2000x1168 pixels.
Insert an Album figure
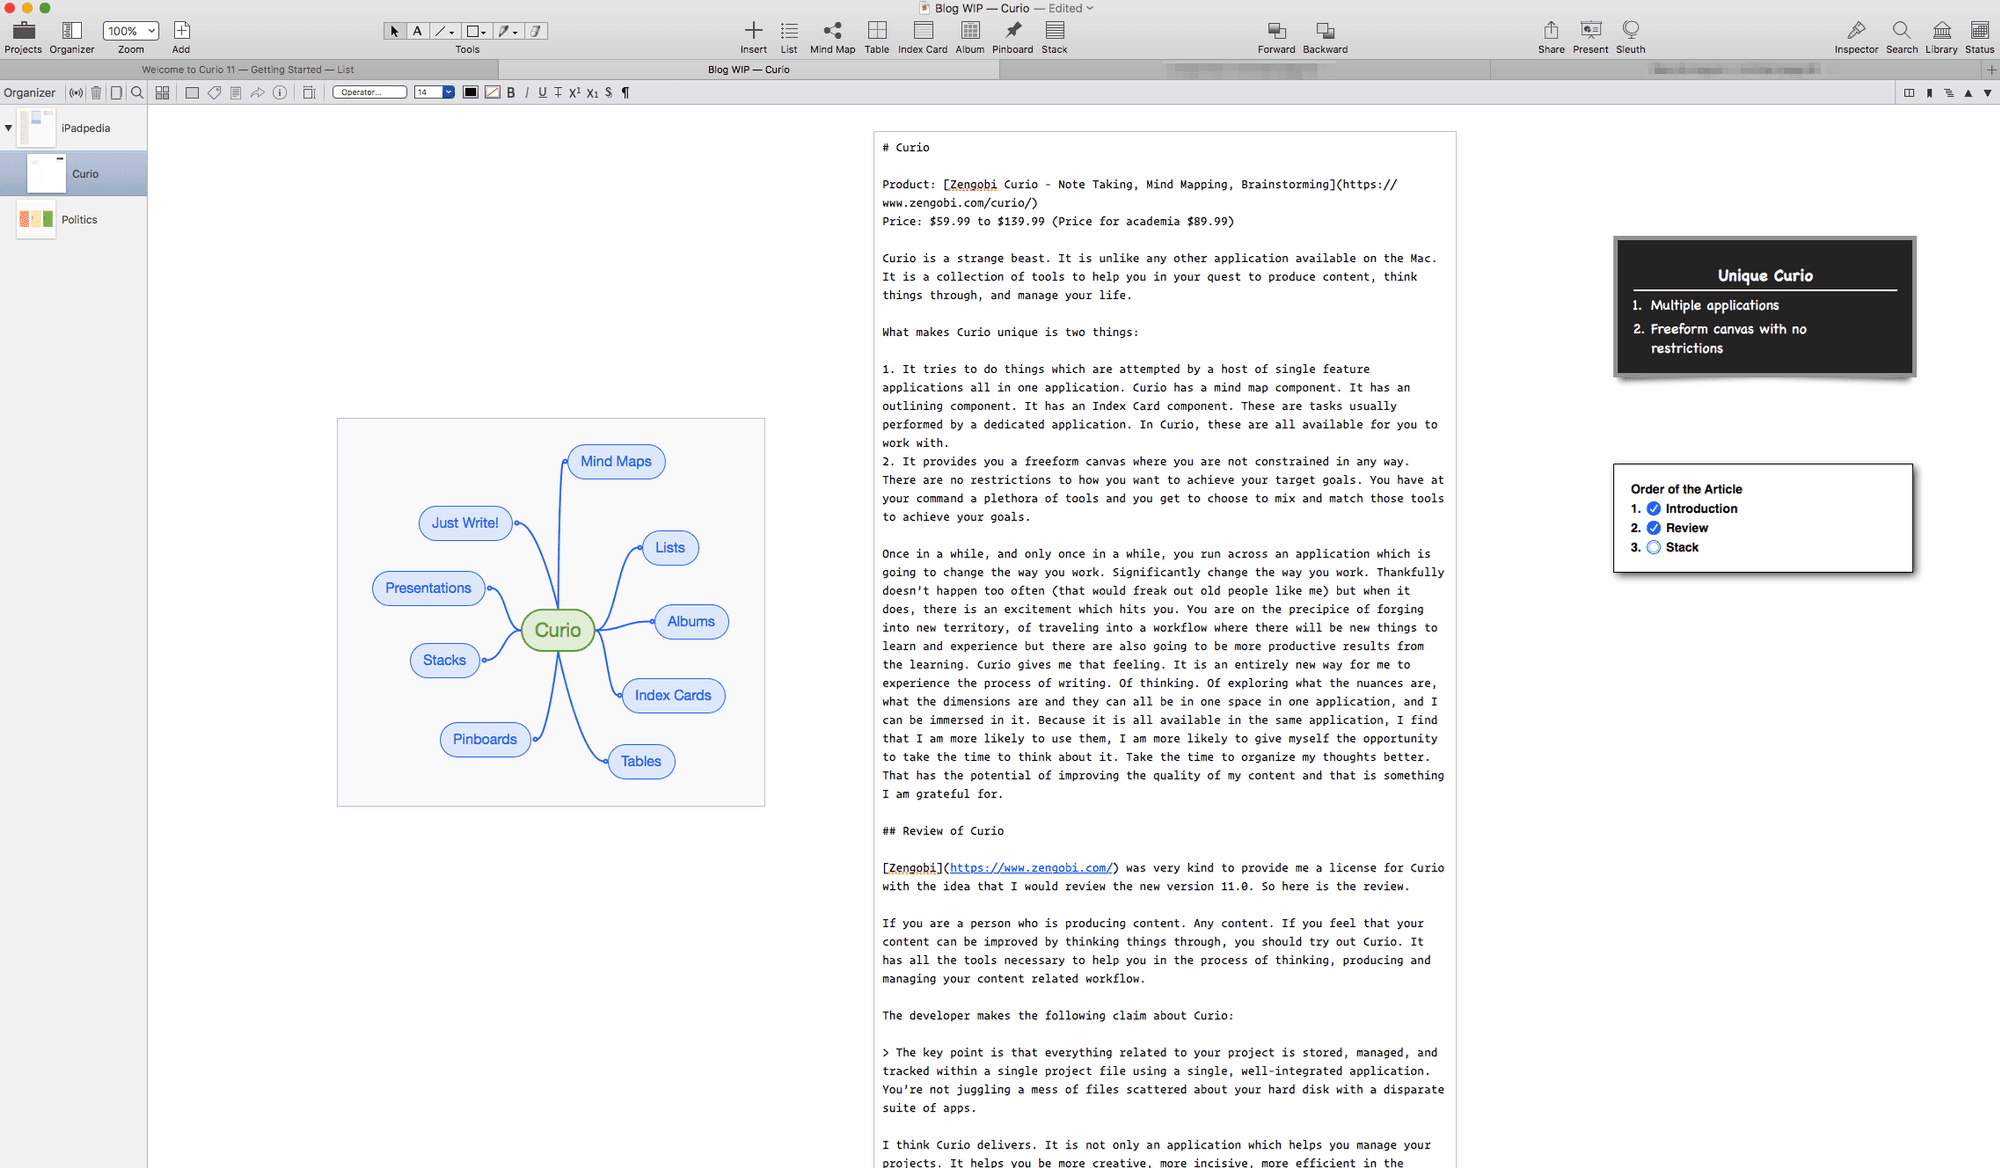point(970,30)
